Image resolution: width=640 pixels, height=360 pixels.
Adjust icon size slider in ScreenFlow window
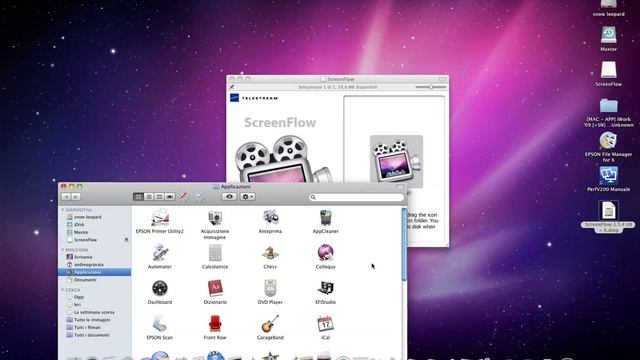431,87
